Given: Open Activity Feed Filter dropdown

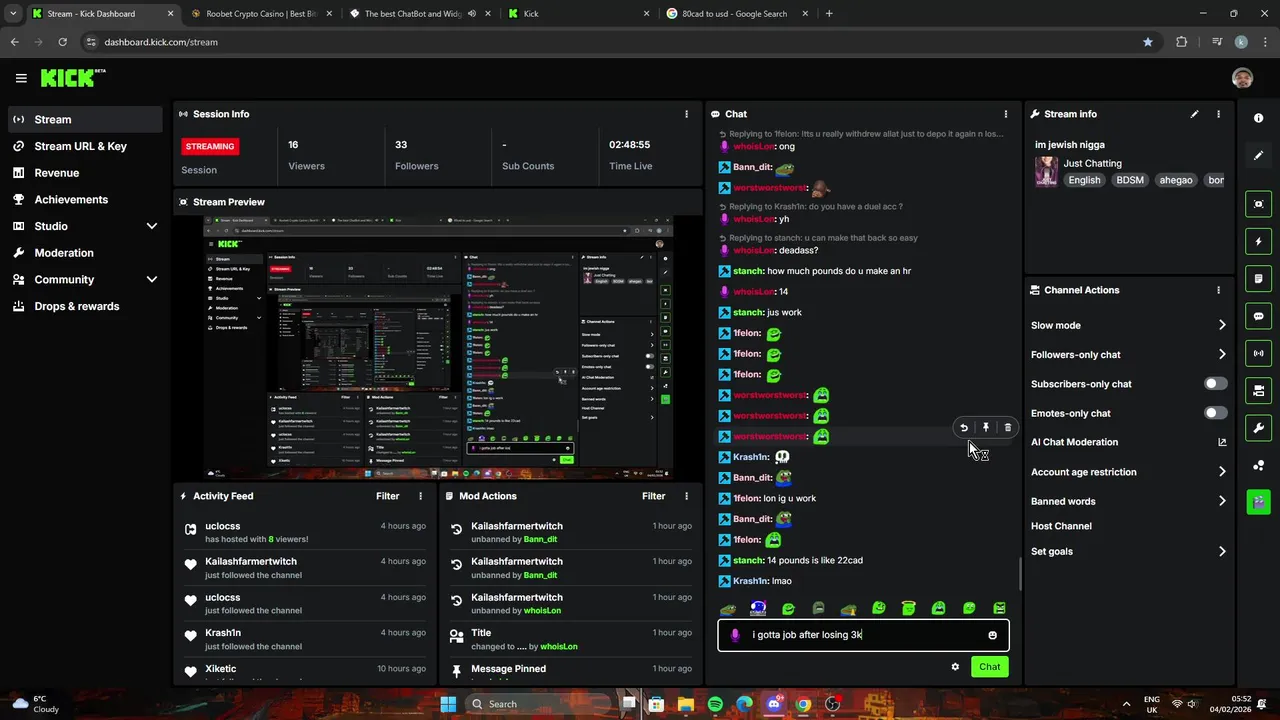Looking at the screenshot, I should click(x=388, y=496).
